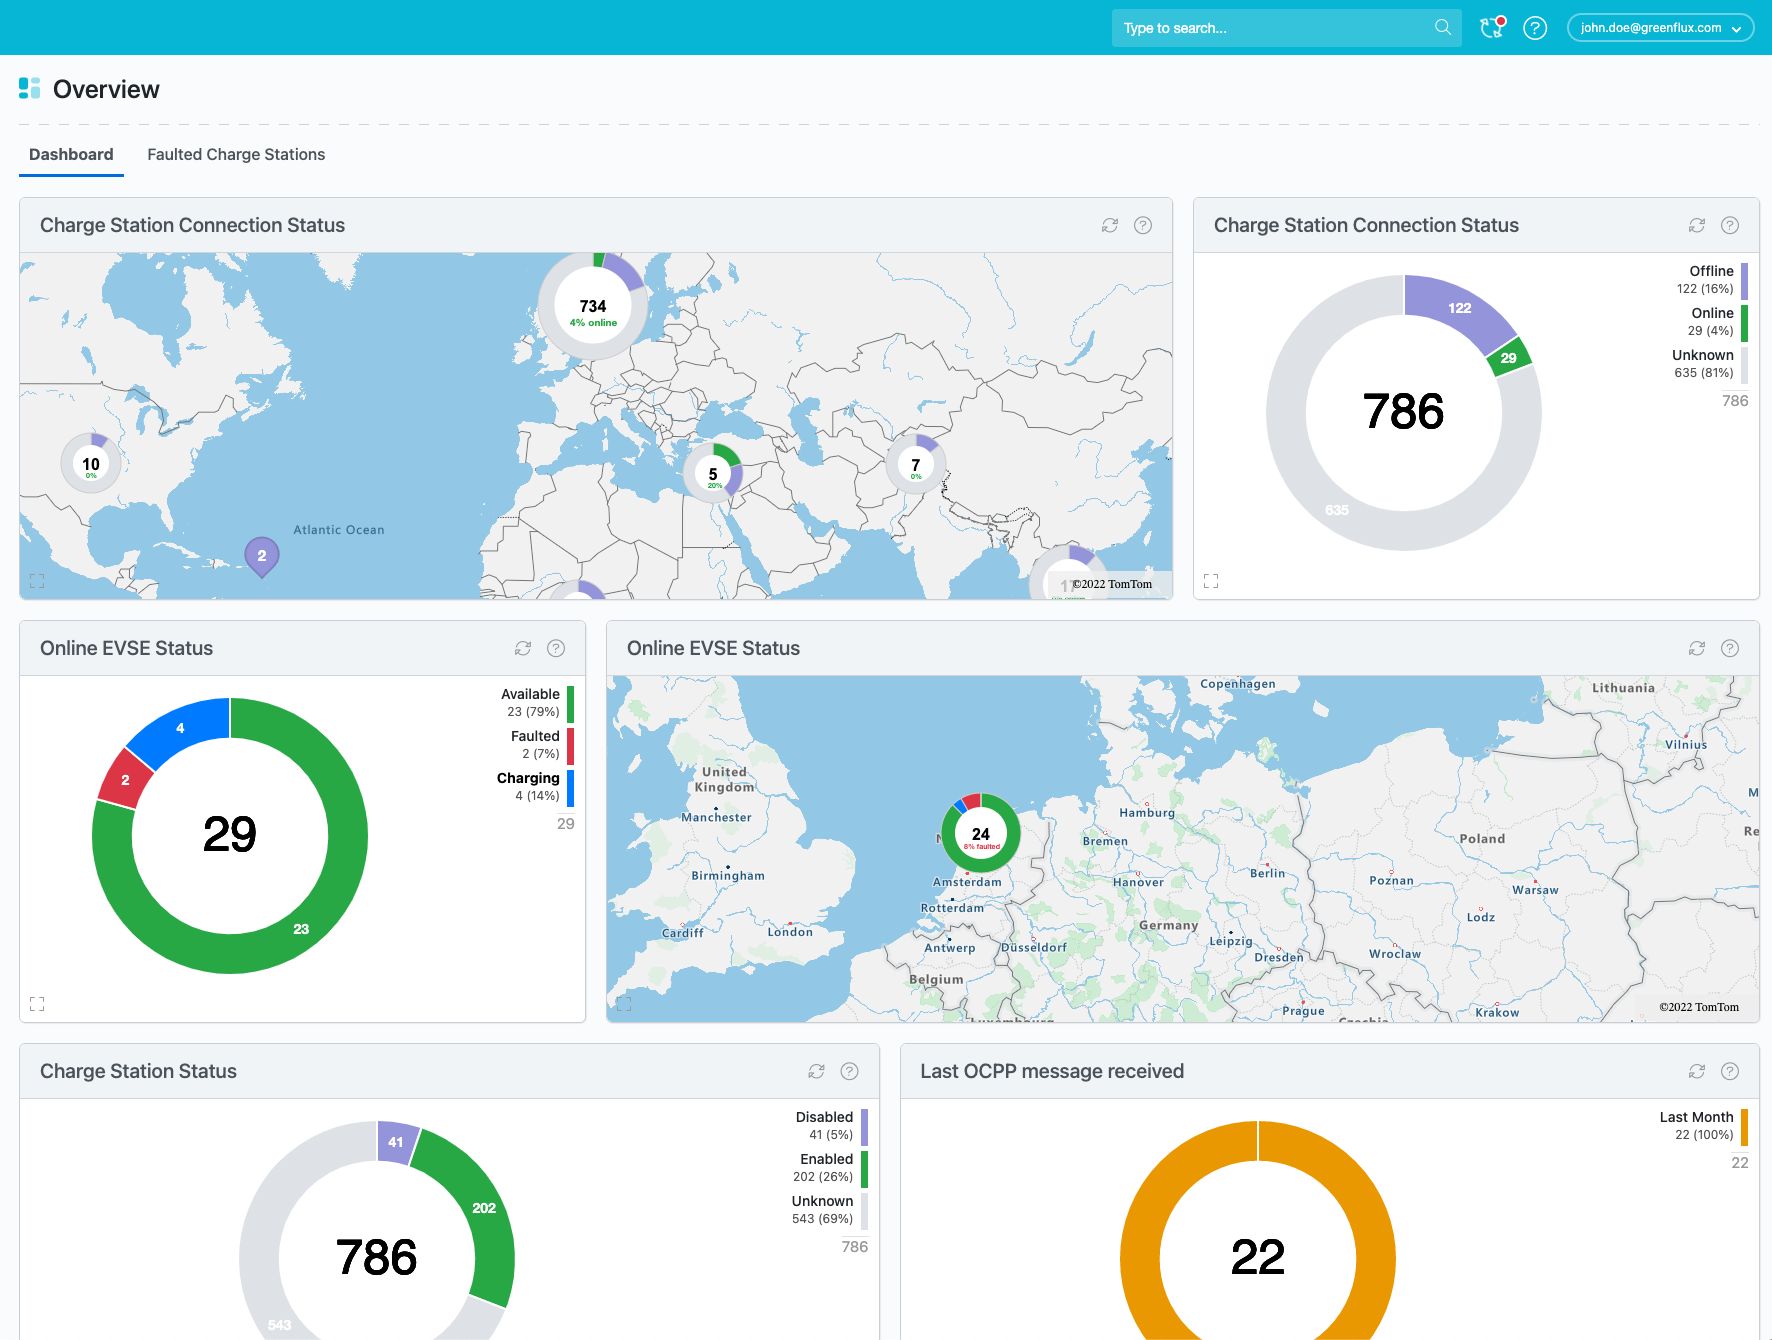Refresh the Charge Station Connection Status donut panel
This screenshot has height=1340, width=1772.
coord(1697,225)
